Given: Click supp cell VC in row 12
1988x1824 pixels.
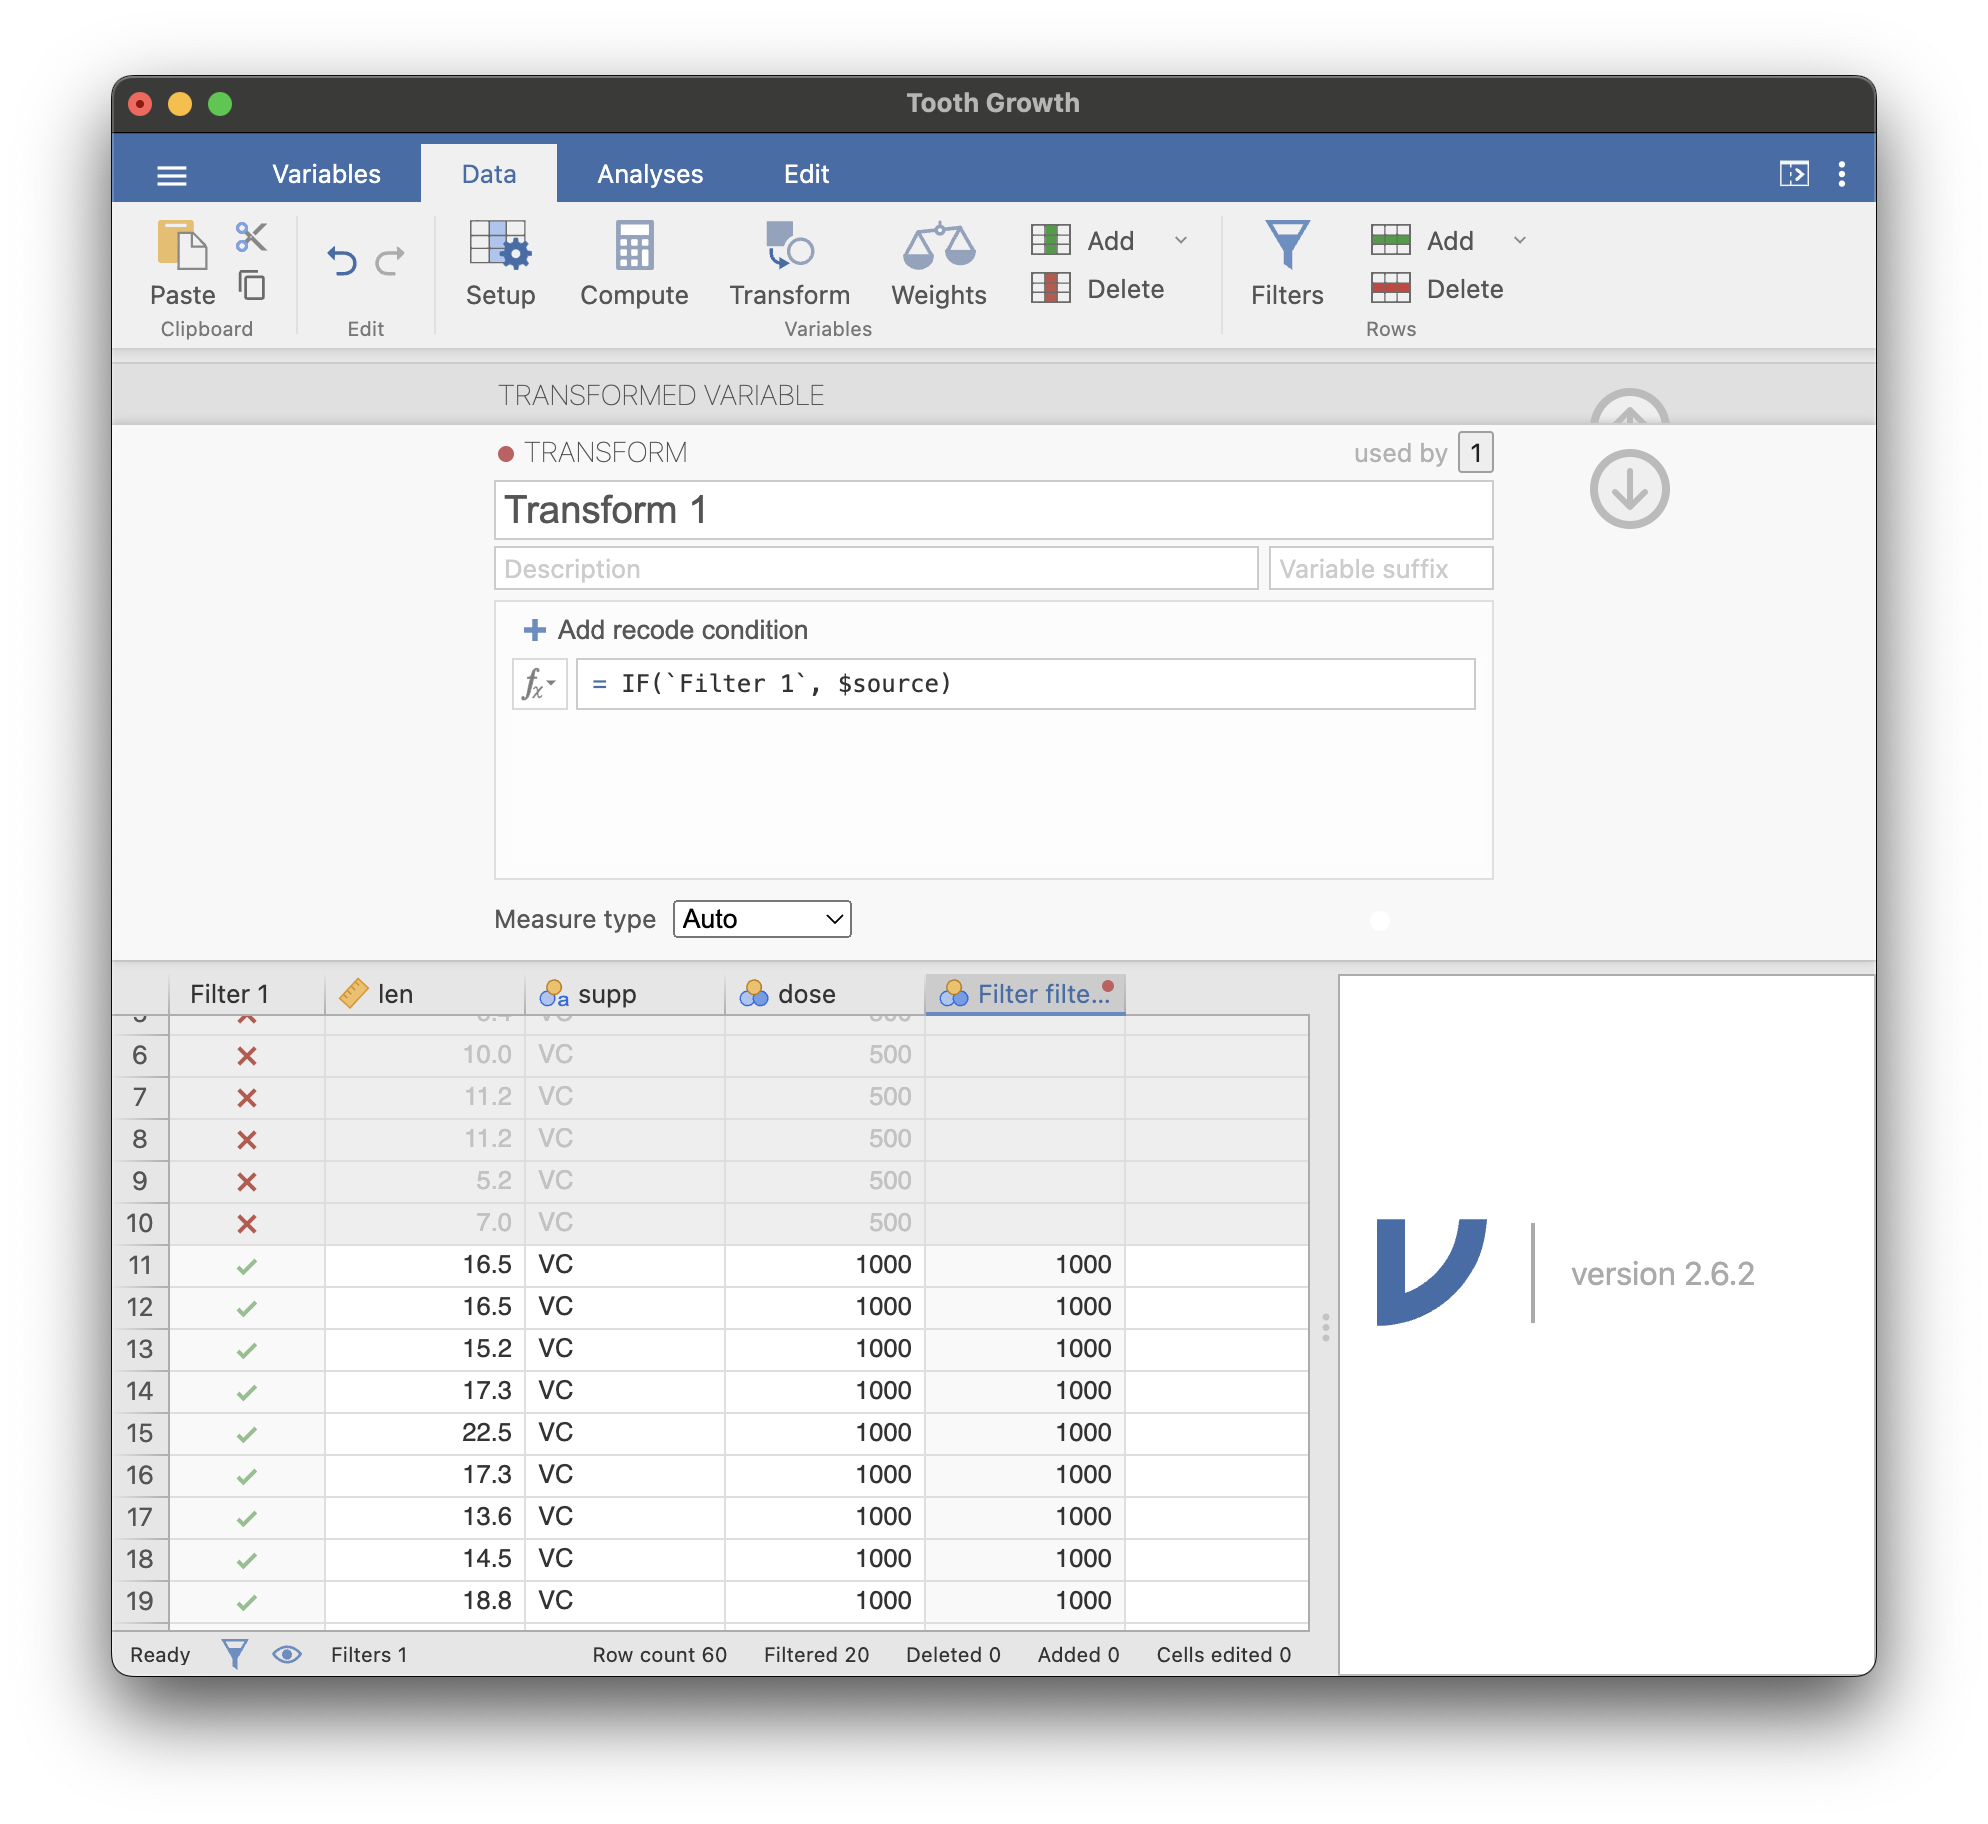Looking at the screenshot, I should click(625, 1307).
